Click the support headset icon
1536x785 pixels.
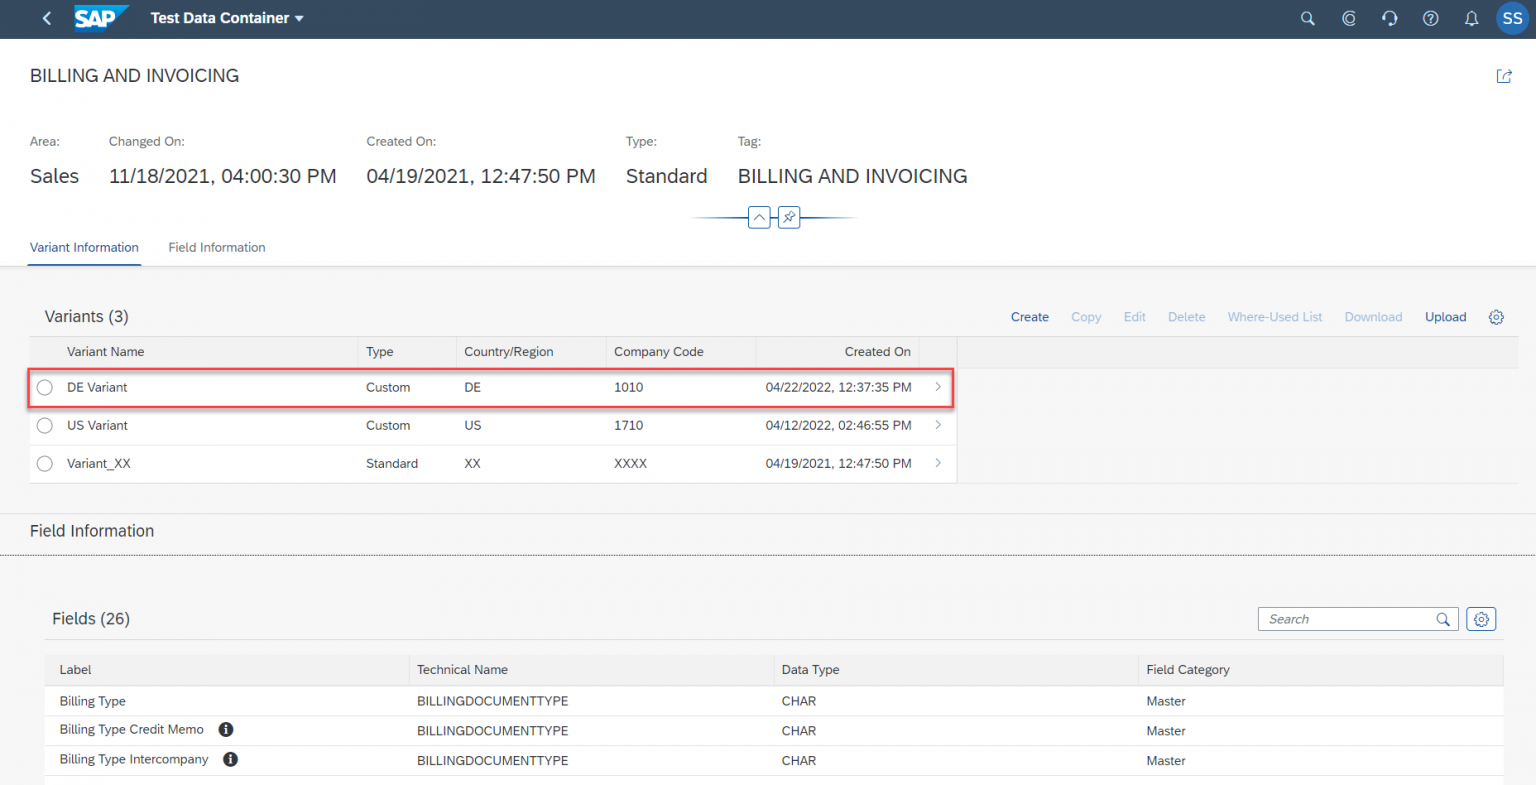coord(1389,18)
